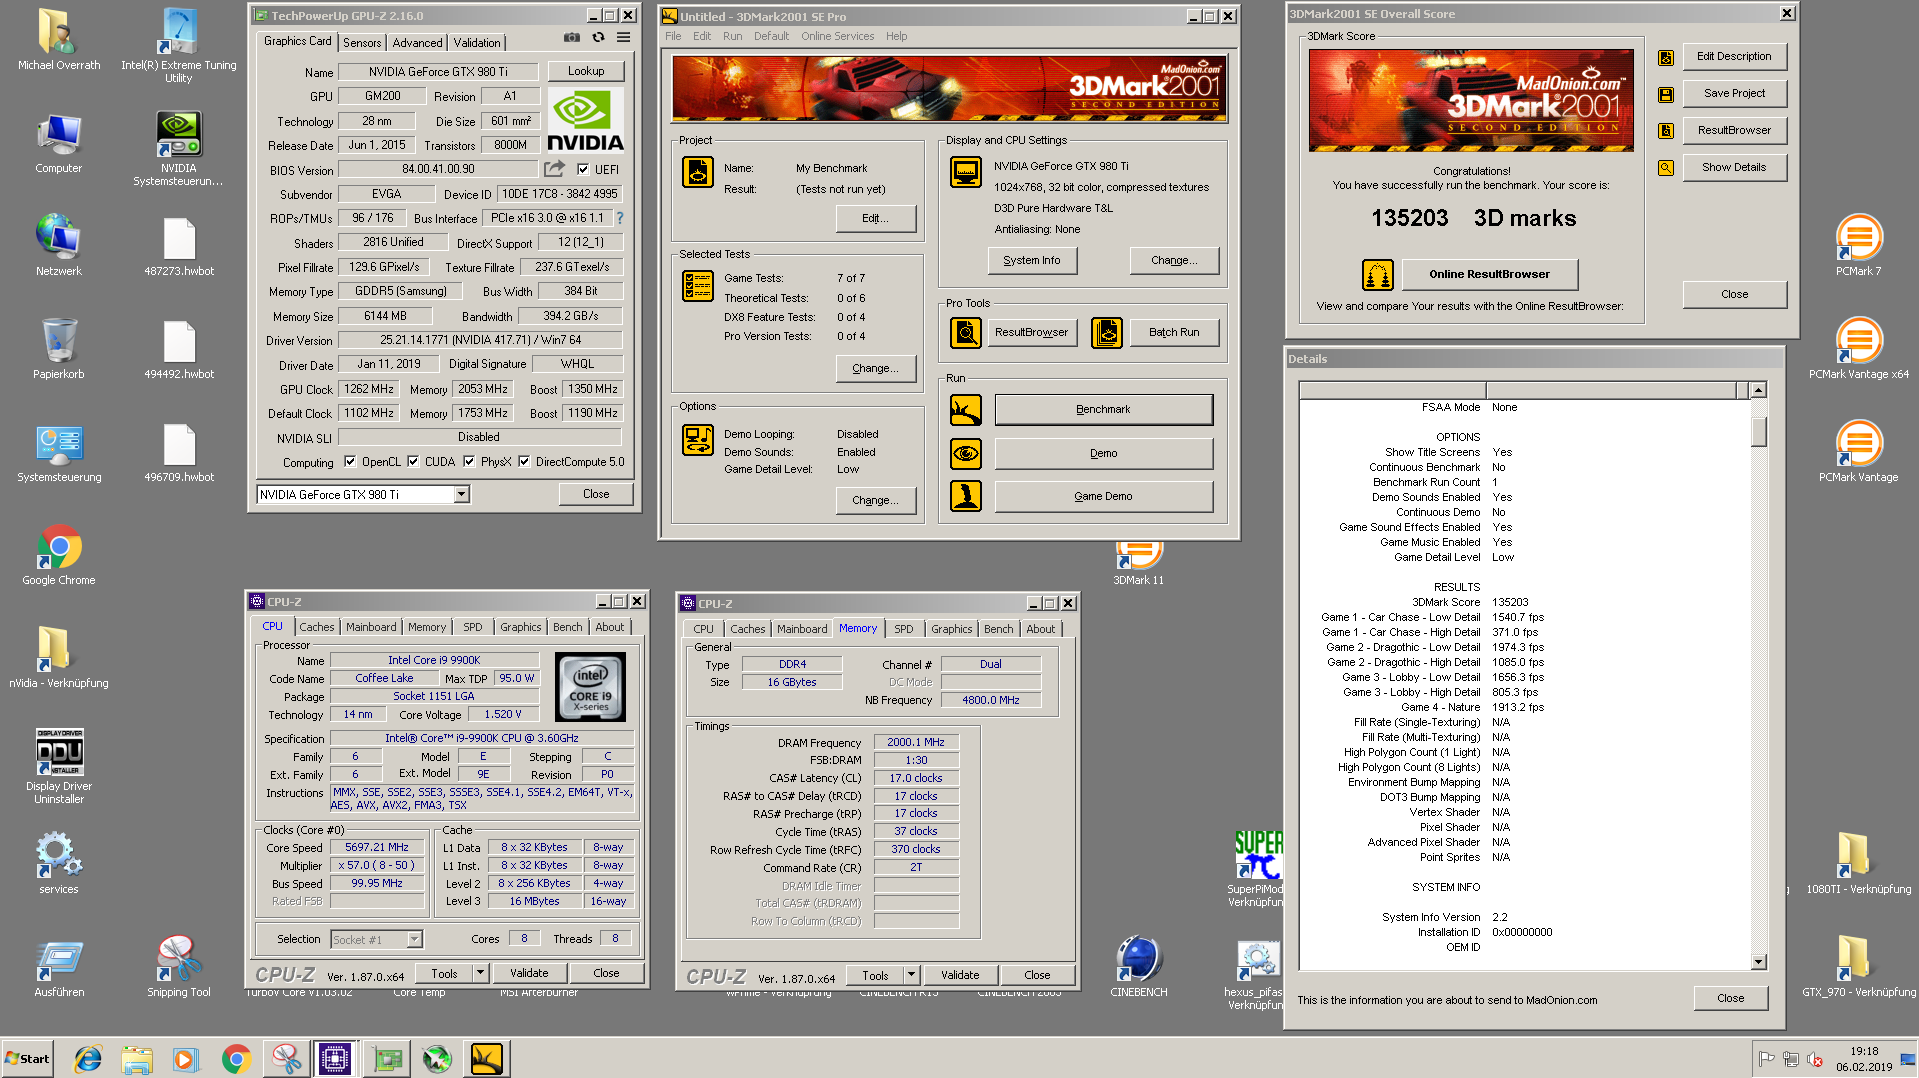Click the BIOS version export arrow icon

[554, 169]
